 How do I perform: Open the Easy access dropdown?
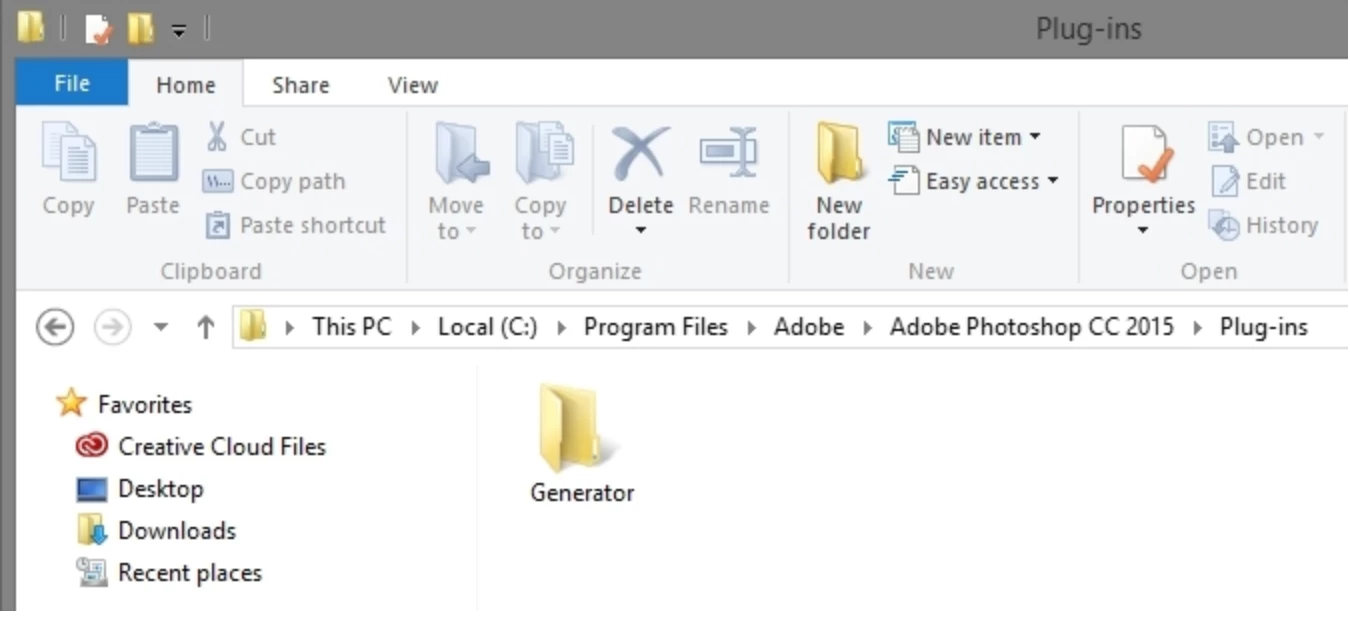pos(974,182)
